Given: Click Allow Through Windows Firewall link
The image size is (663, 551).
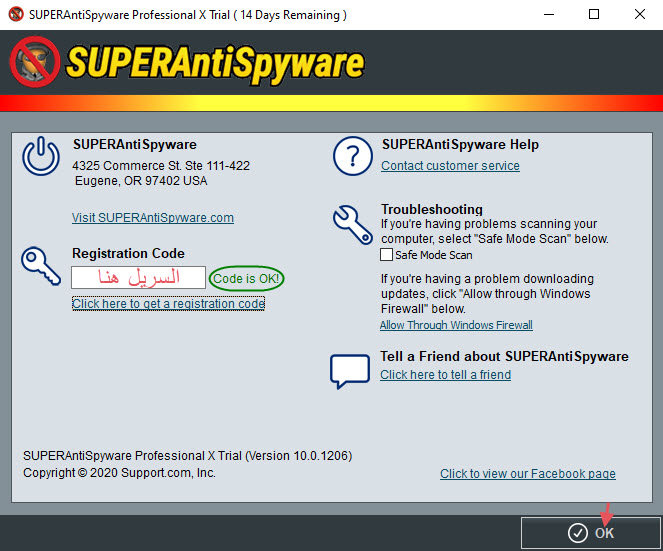Looking at the screenshot, I should pos(456,325).
